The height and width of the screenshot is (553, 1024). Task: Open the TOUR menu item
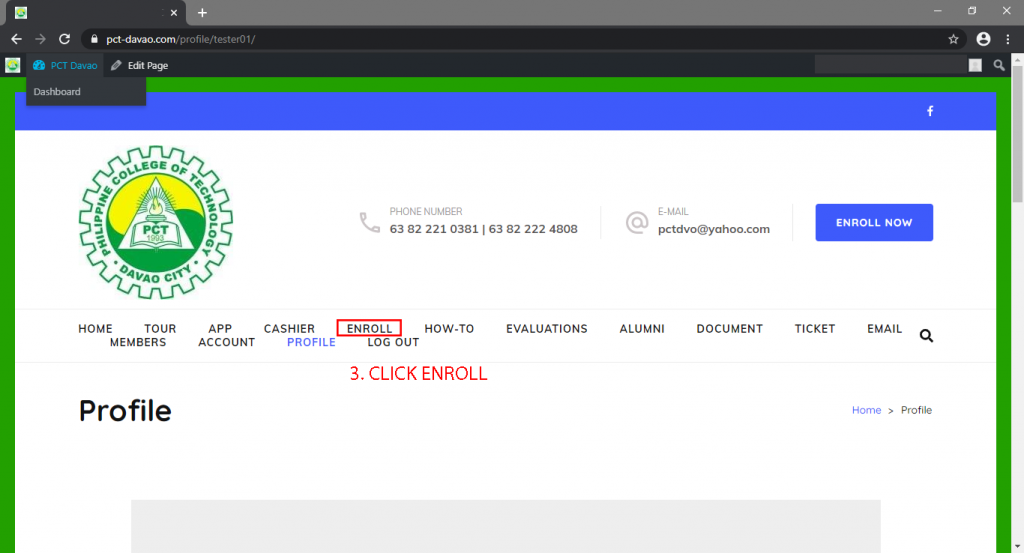[160, 329]
